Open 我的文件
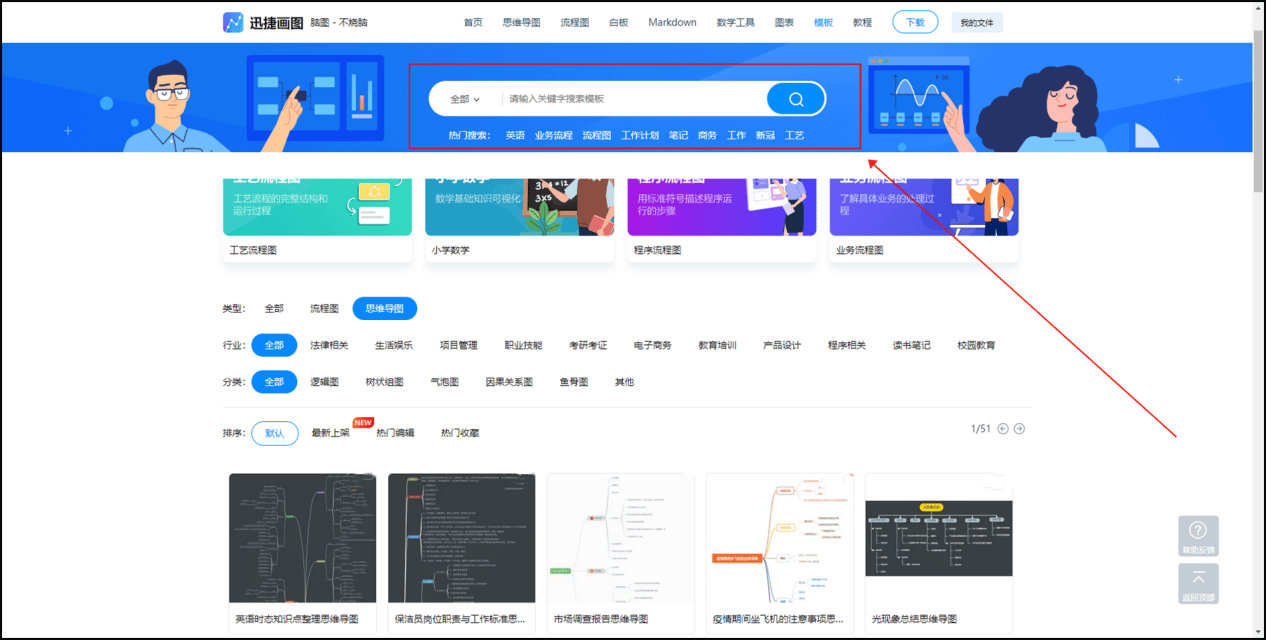This screenshot has height=640, width=1266. pos(977,21)
